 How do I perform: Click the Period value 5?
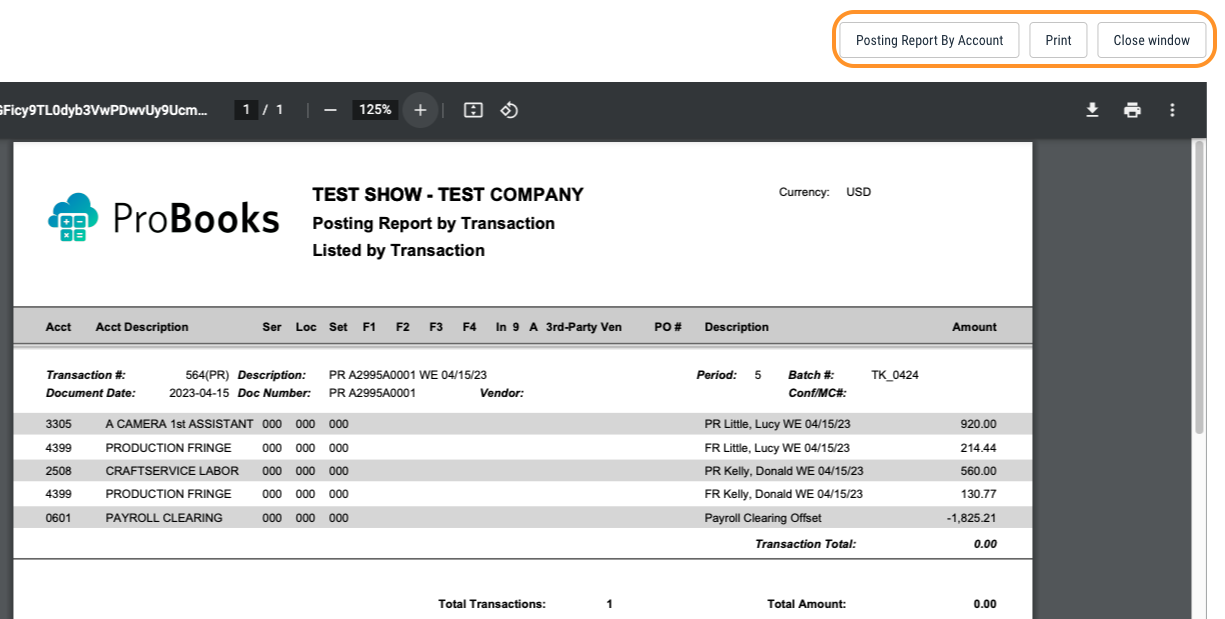point(758,375)
